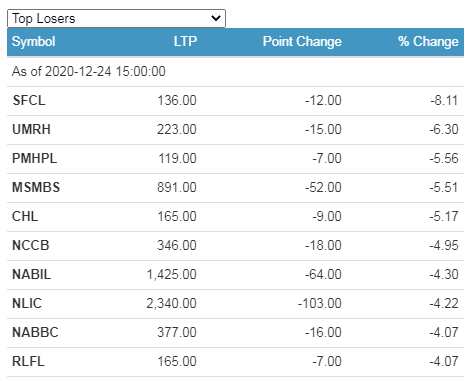The image size is (473, 381).
Task: Click NABIL's LTP value 1,425.00
Action: tap(172, 275)
